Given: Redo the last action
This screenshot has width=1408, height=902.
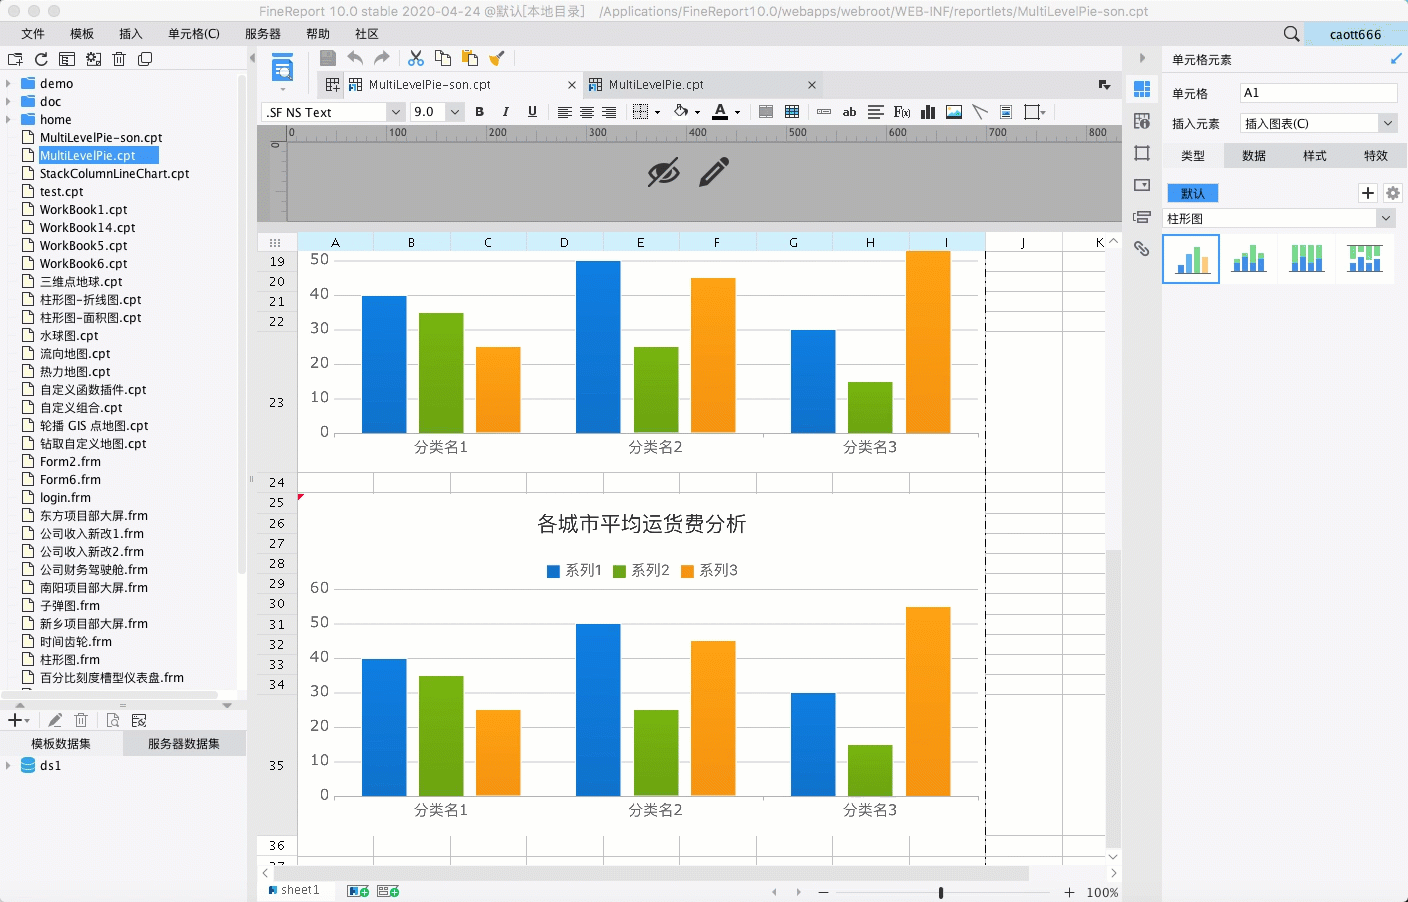Looking at the screenshot, I should coord(382,58).
